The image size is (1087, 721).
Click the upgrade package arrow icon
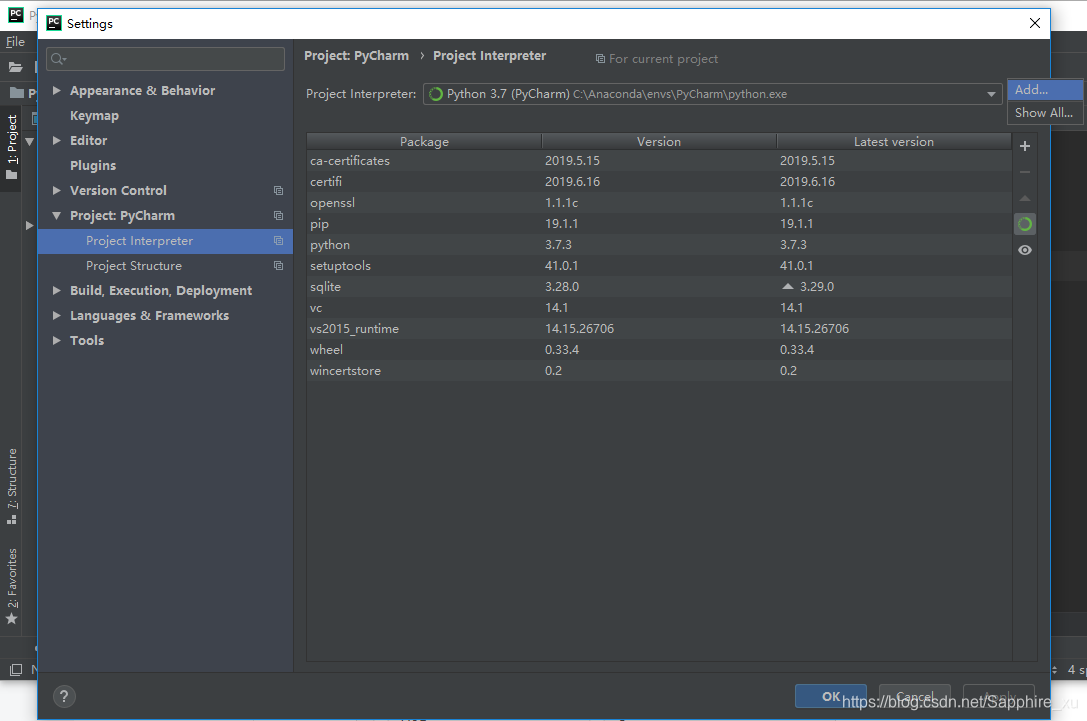tap(1024, 197)
